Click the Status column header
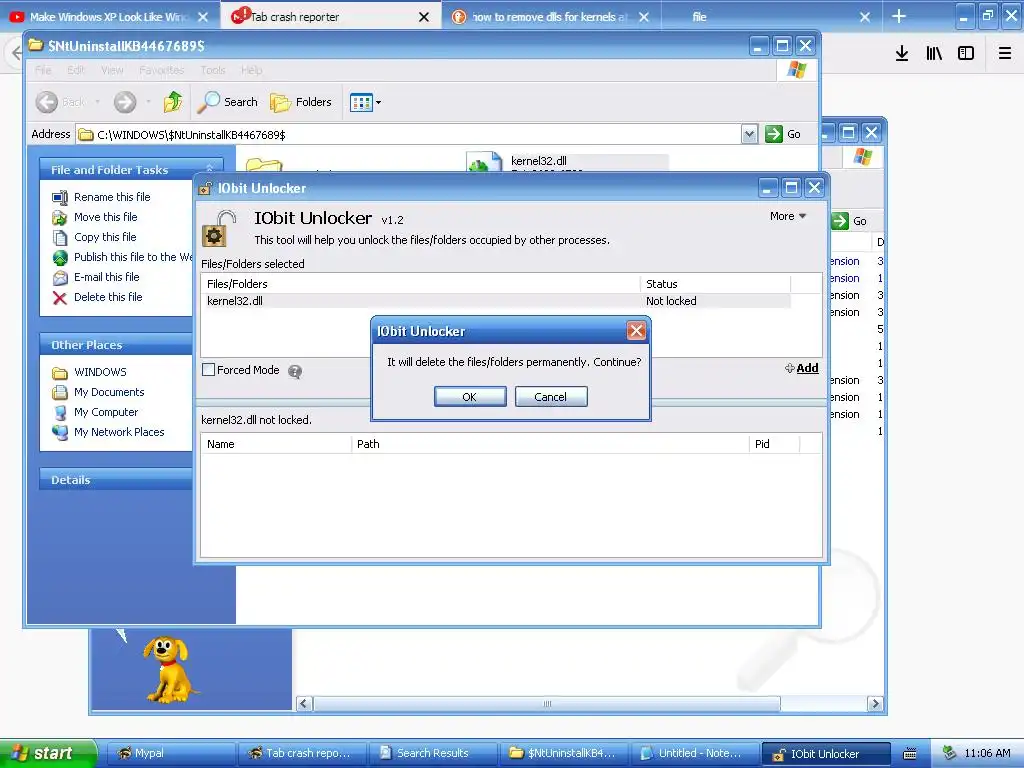Screen dimensions: 1024x768 click(715, 284)
